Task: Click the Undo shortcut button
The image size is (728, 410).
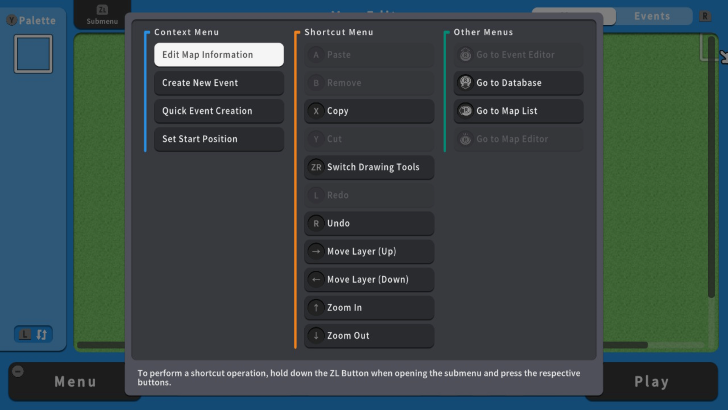Action: [369, 223]
